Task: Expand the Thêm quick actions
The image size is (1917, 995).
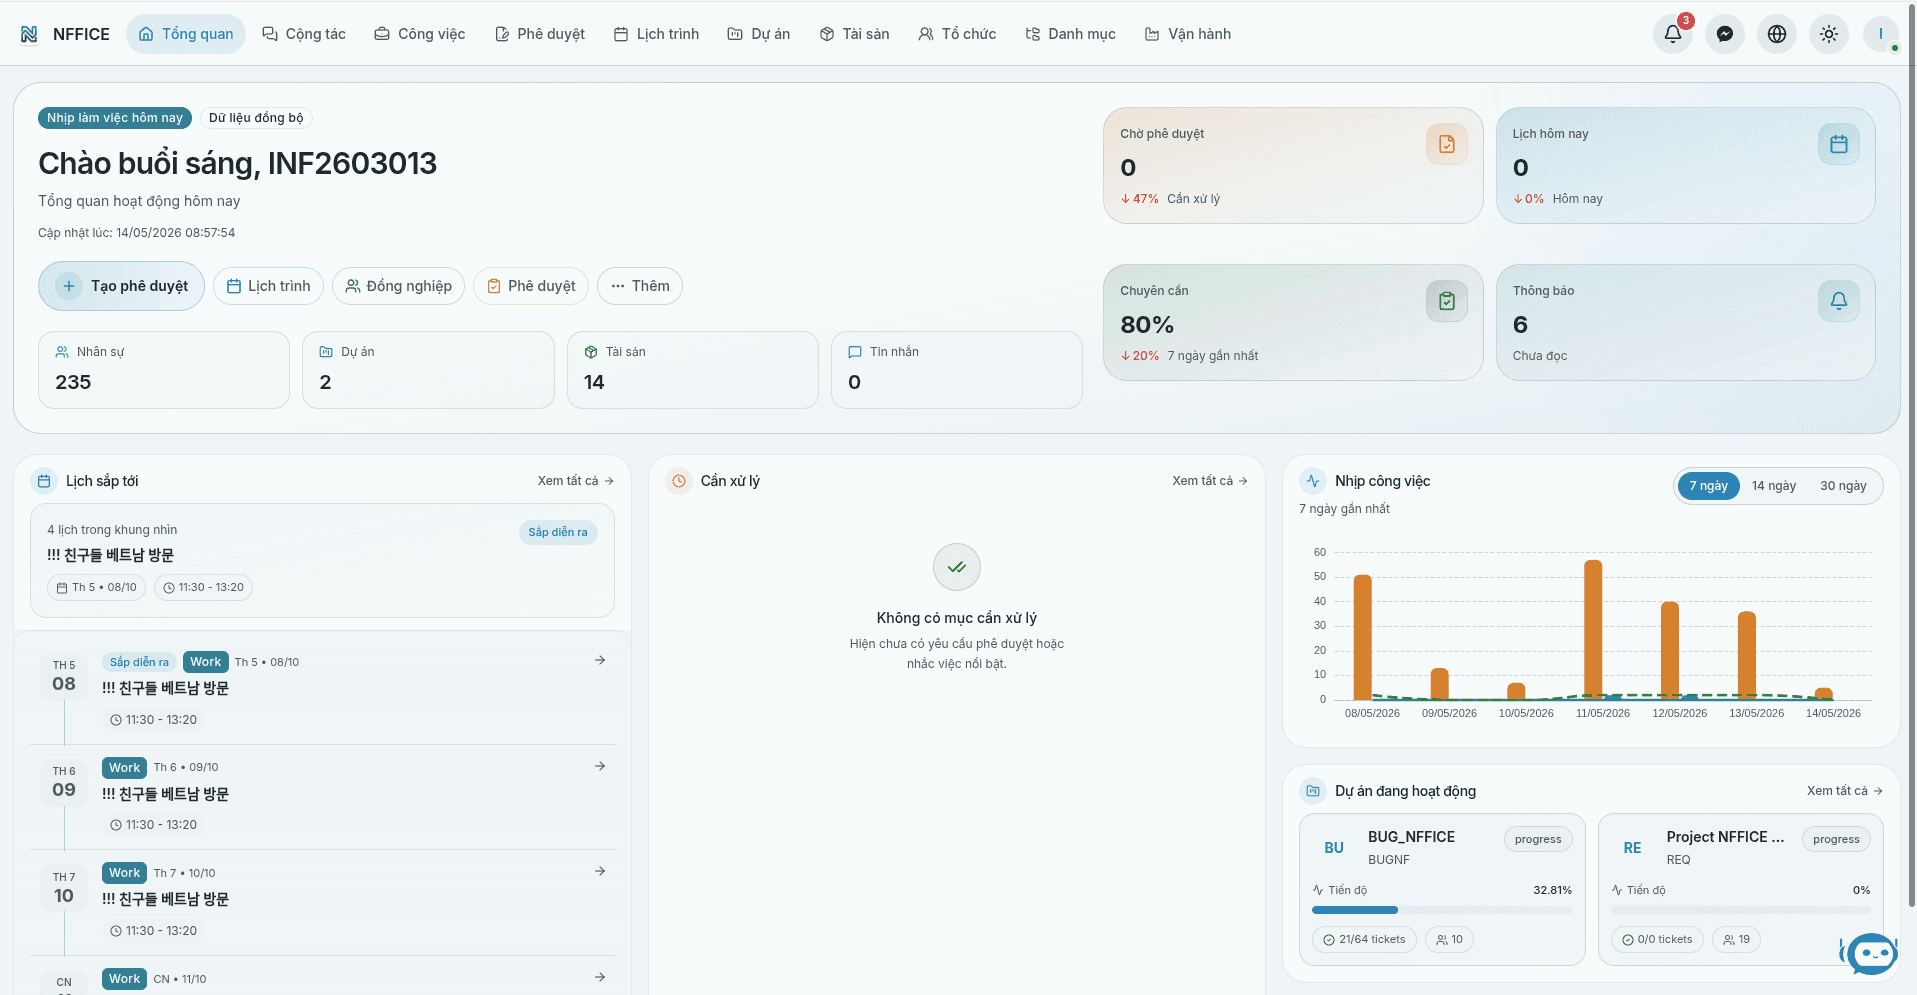Action: point(640,286)
